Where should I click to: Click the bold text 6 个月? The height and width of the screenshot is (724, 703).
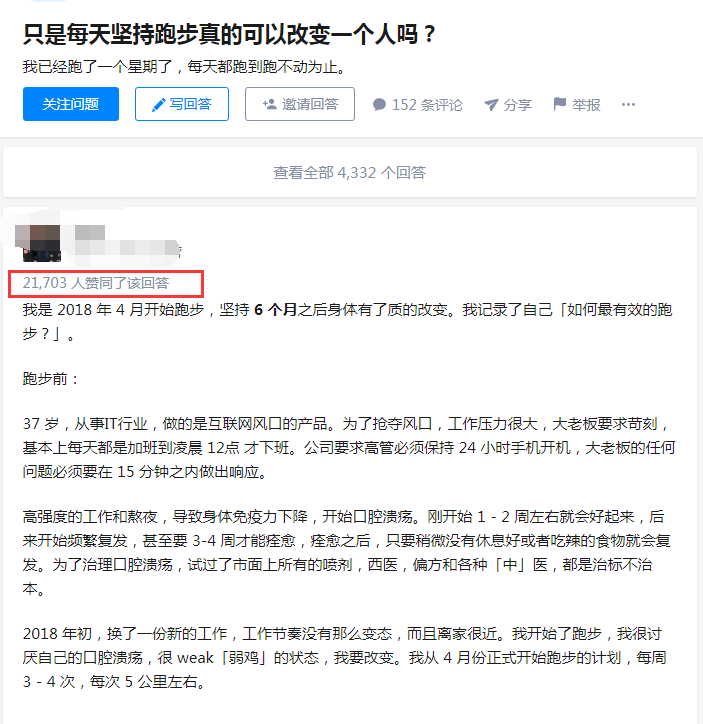(276, 309)
